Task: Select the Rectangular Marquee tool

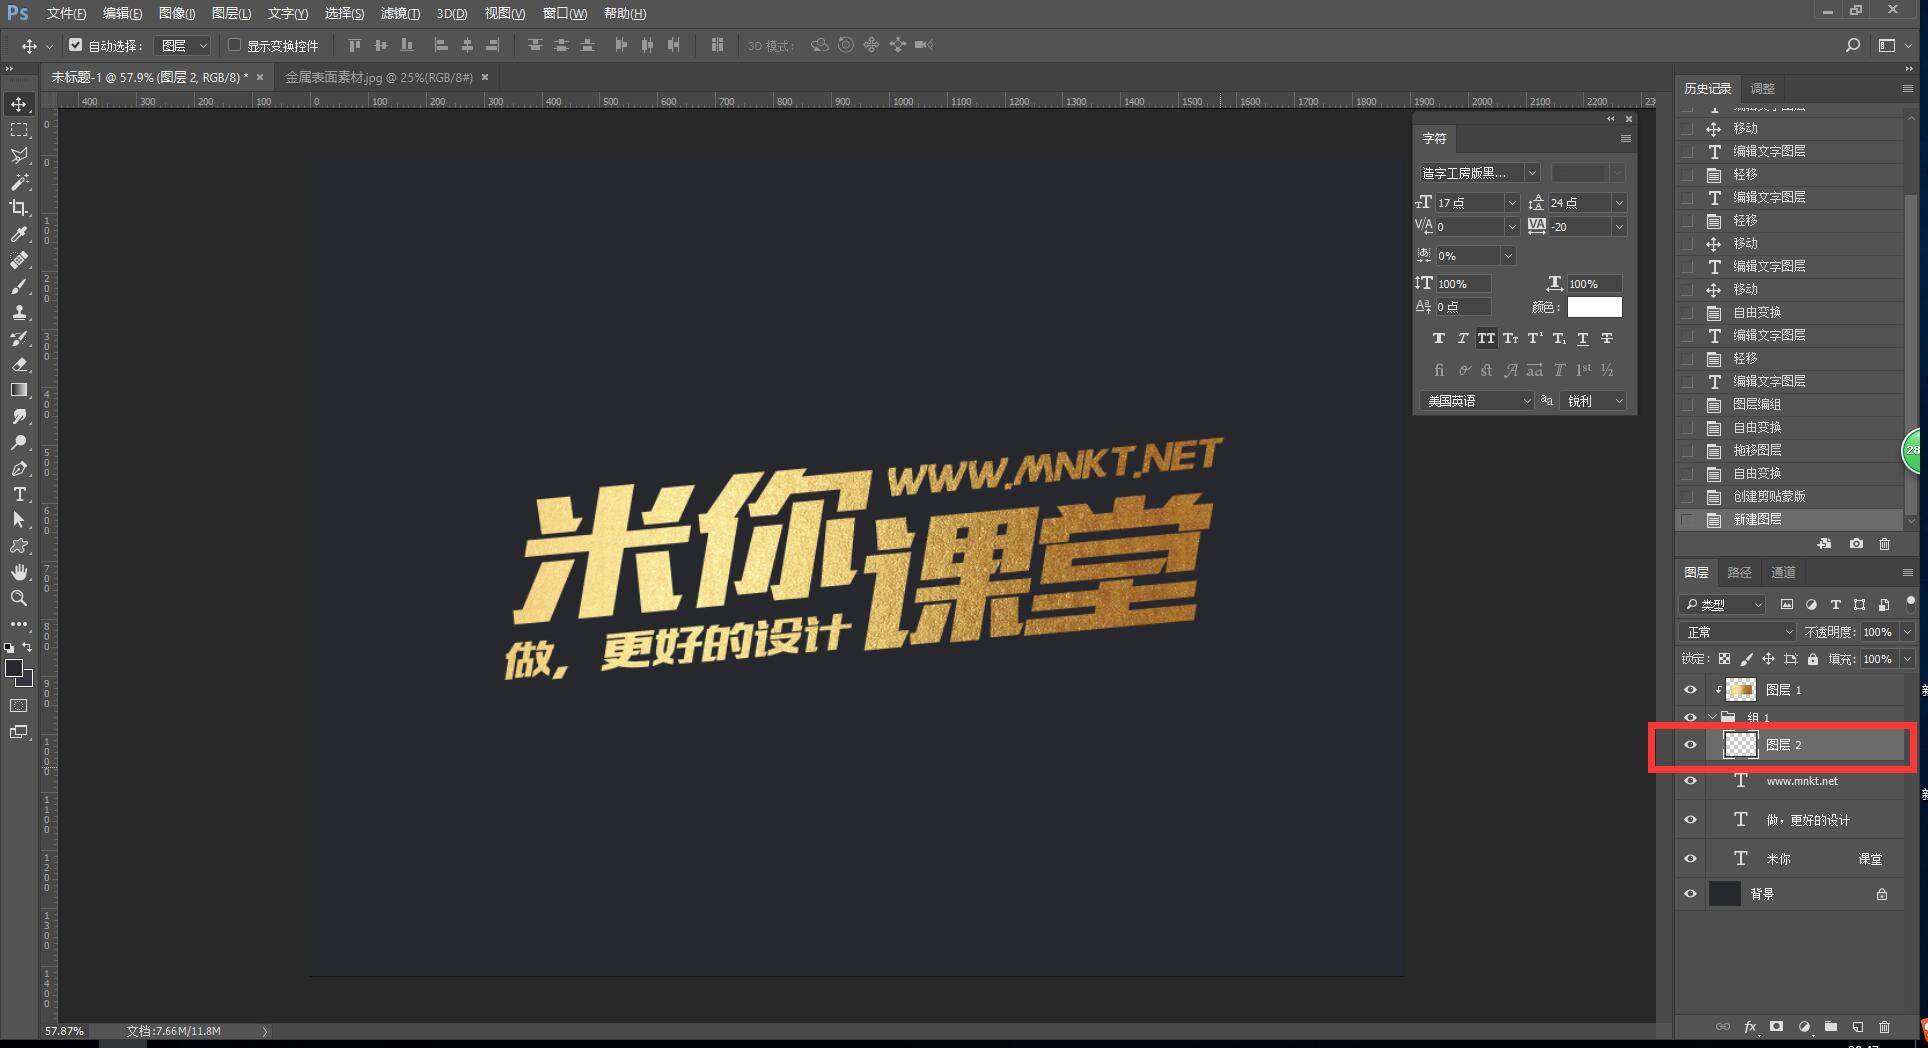Action: (x=19, y=130)
